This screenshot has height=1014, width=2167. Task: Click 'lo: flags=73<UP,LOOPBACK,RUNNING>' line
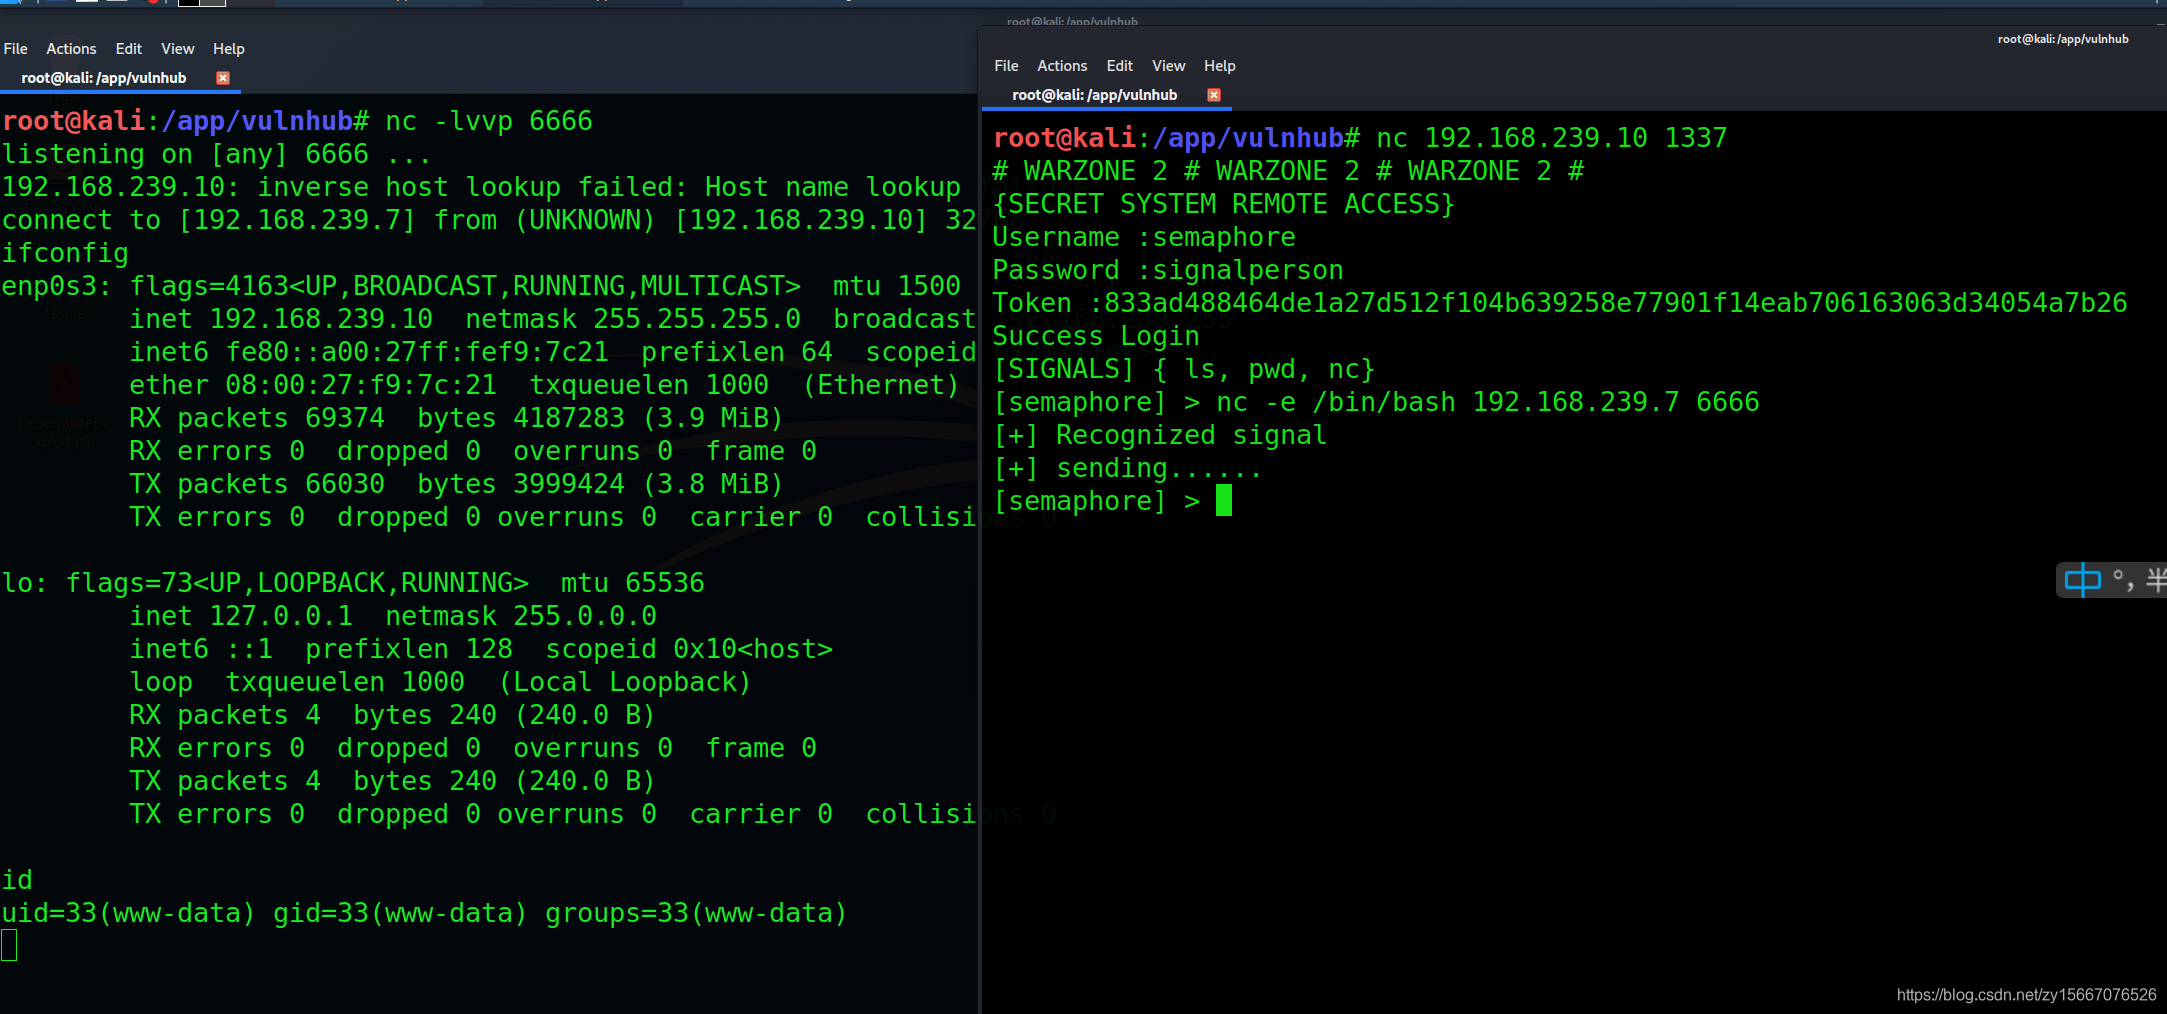(353, 583)
